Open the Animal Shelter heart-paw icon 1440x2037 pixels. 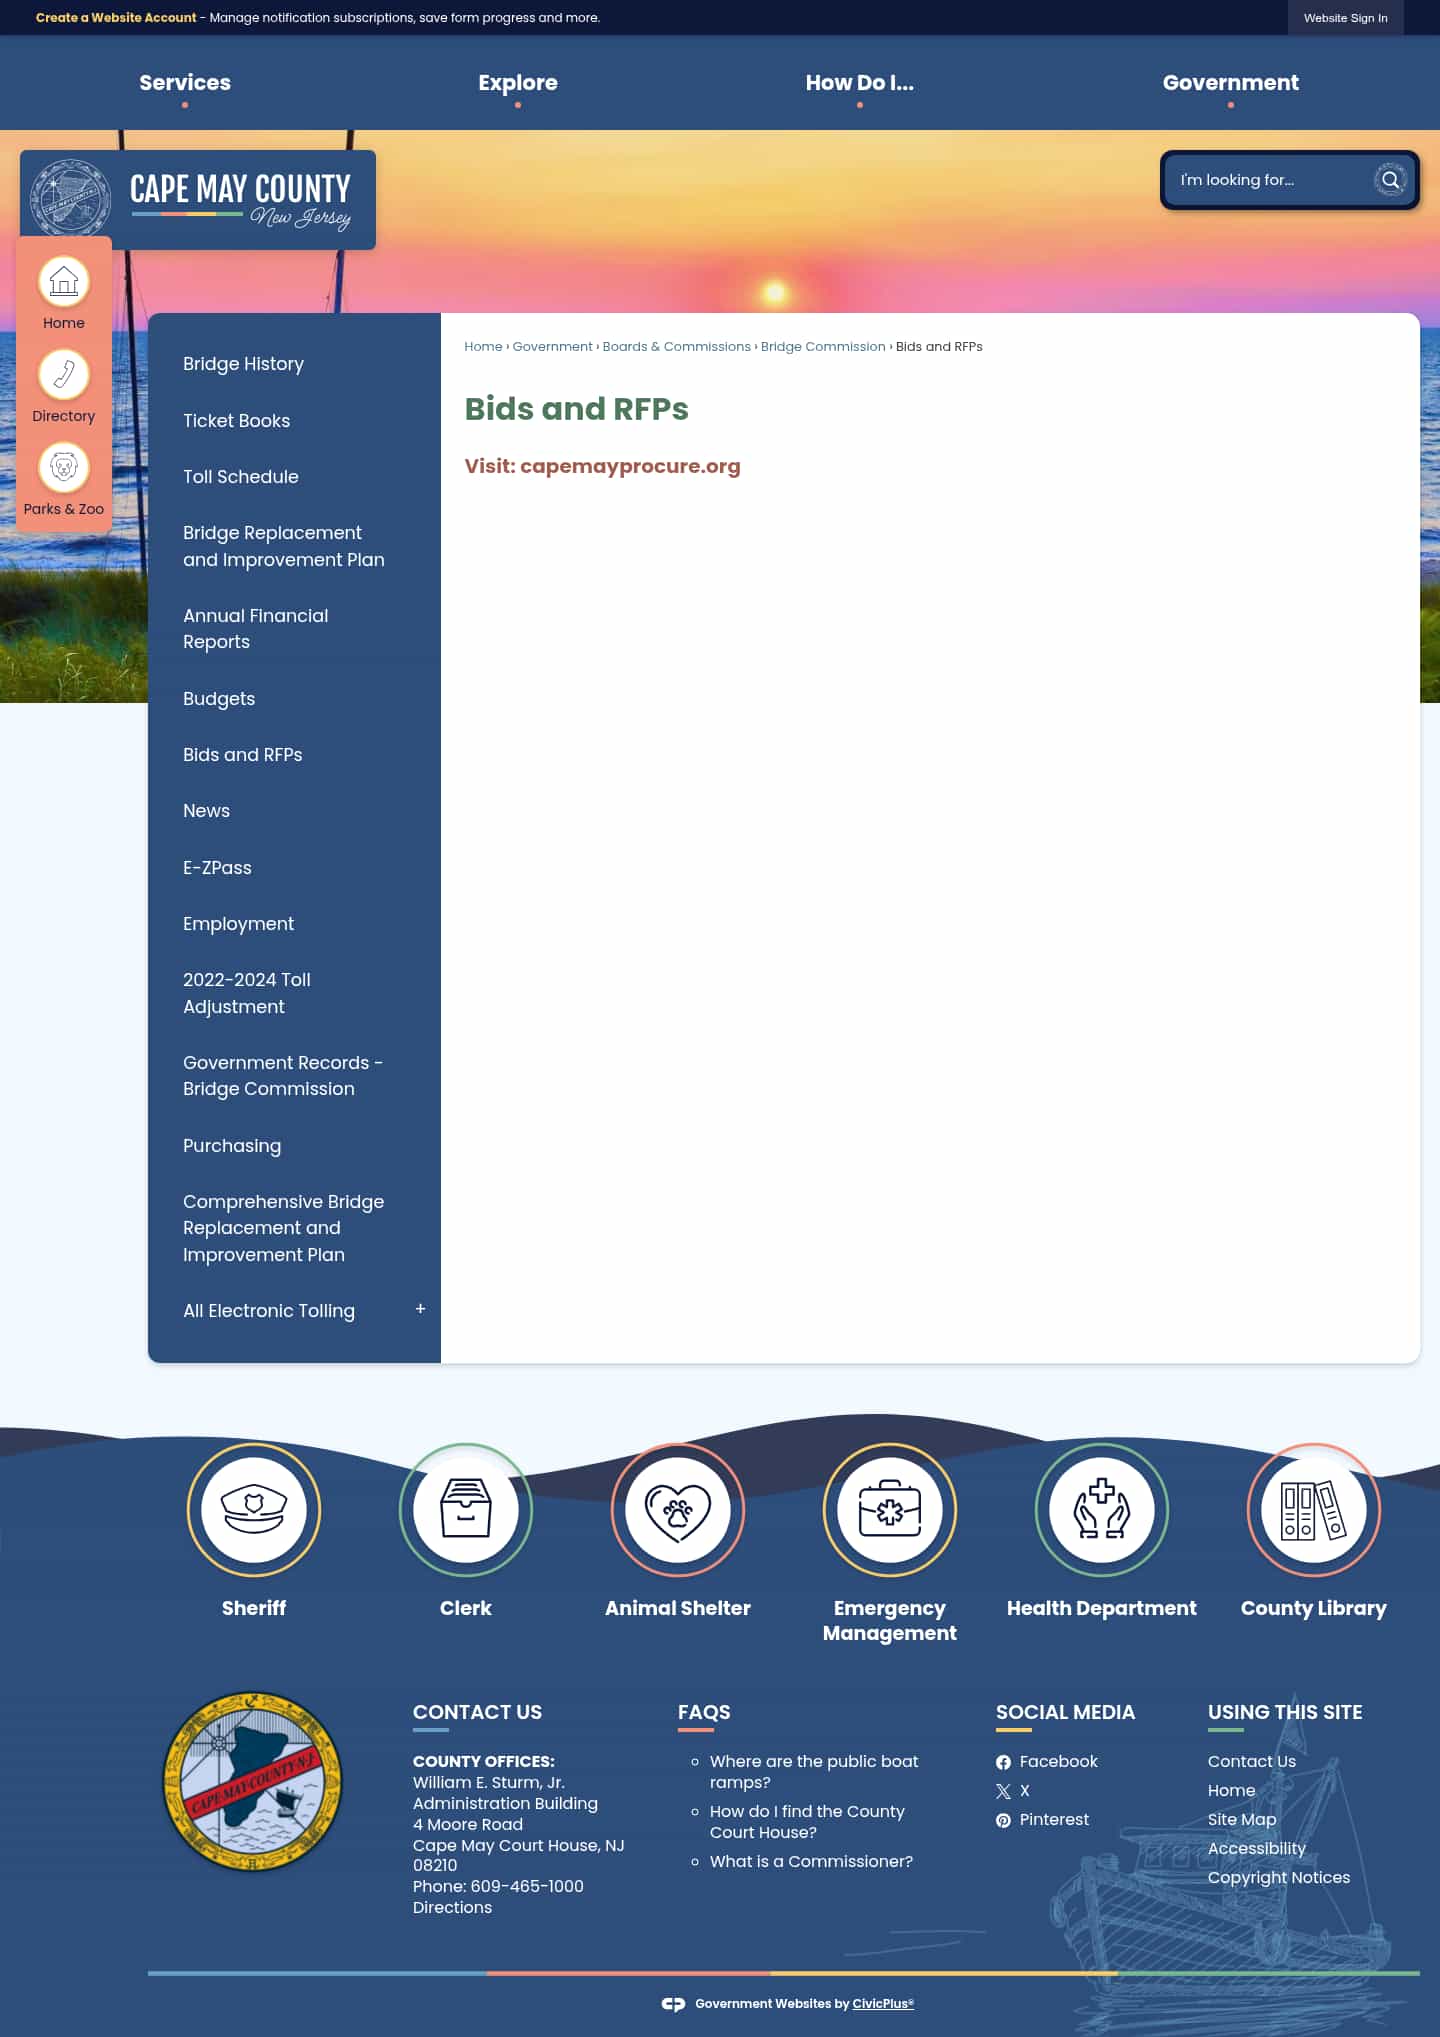pos(678,1509)
